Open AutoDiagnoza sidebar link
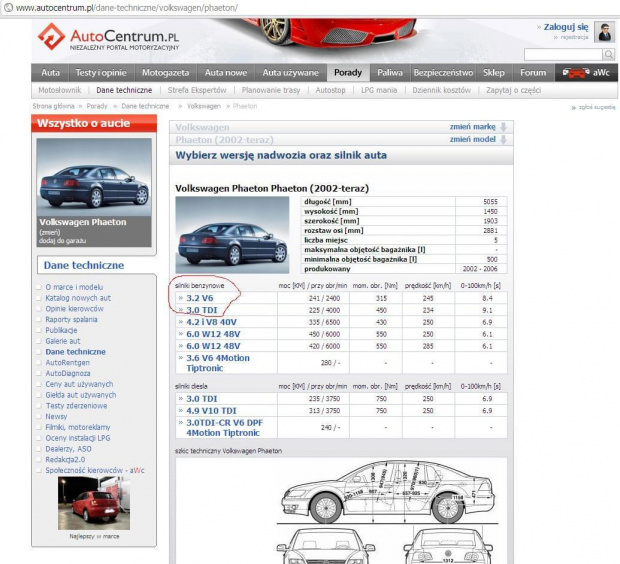 point(68,373)
